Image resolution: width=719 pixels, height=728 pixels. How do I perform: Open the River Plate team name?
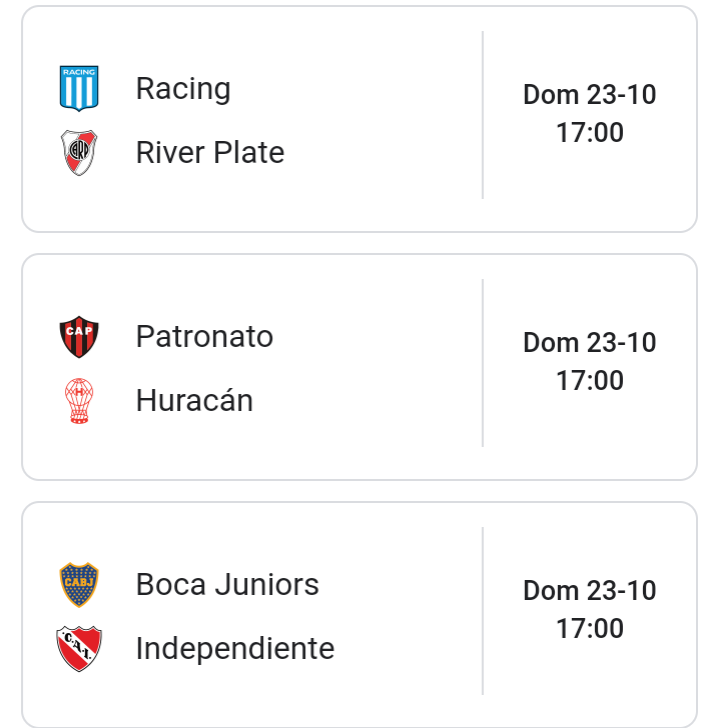pos(210,152)
